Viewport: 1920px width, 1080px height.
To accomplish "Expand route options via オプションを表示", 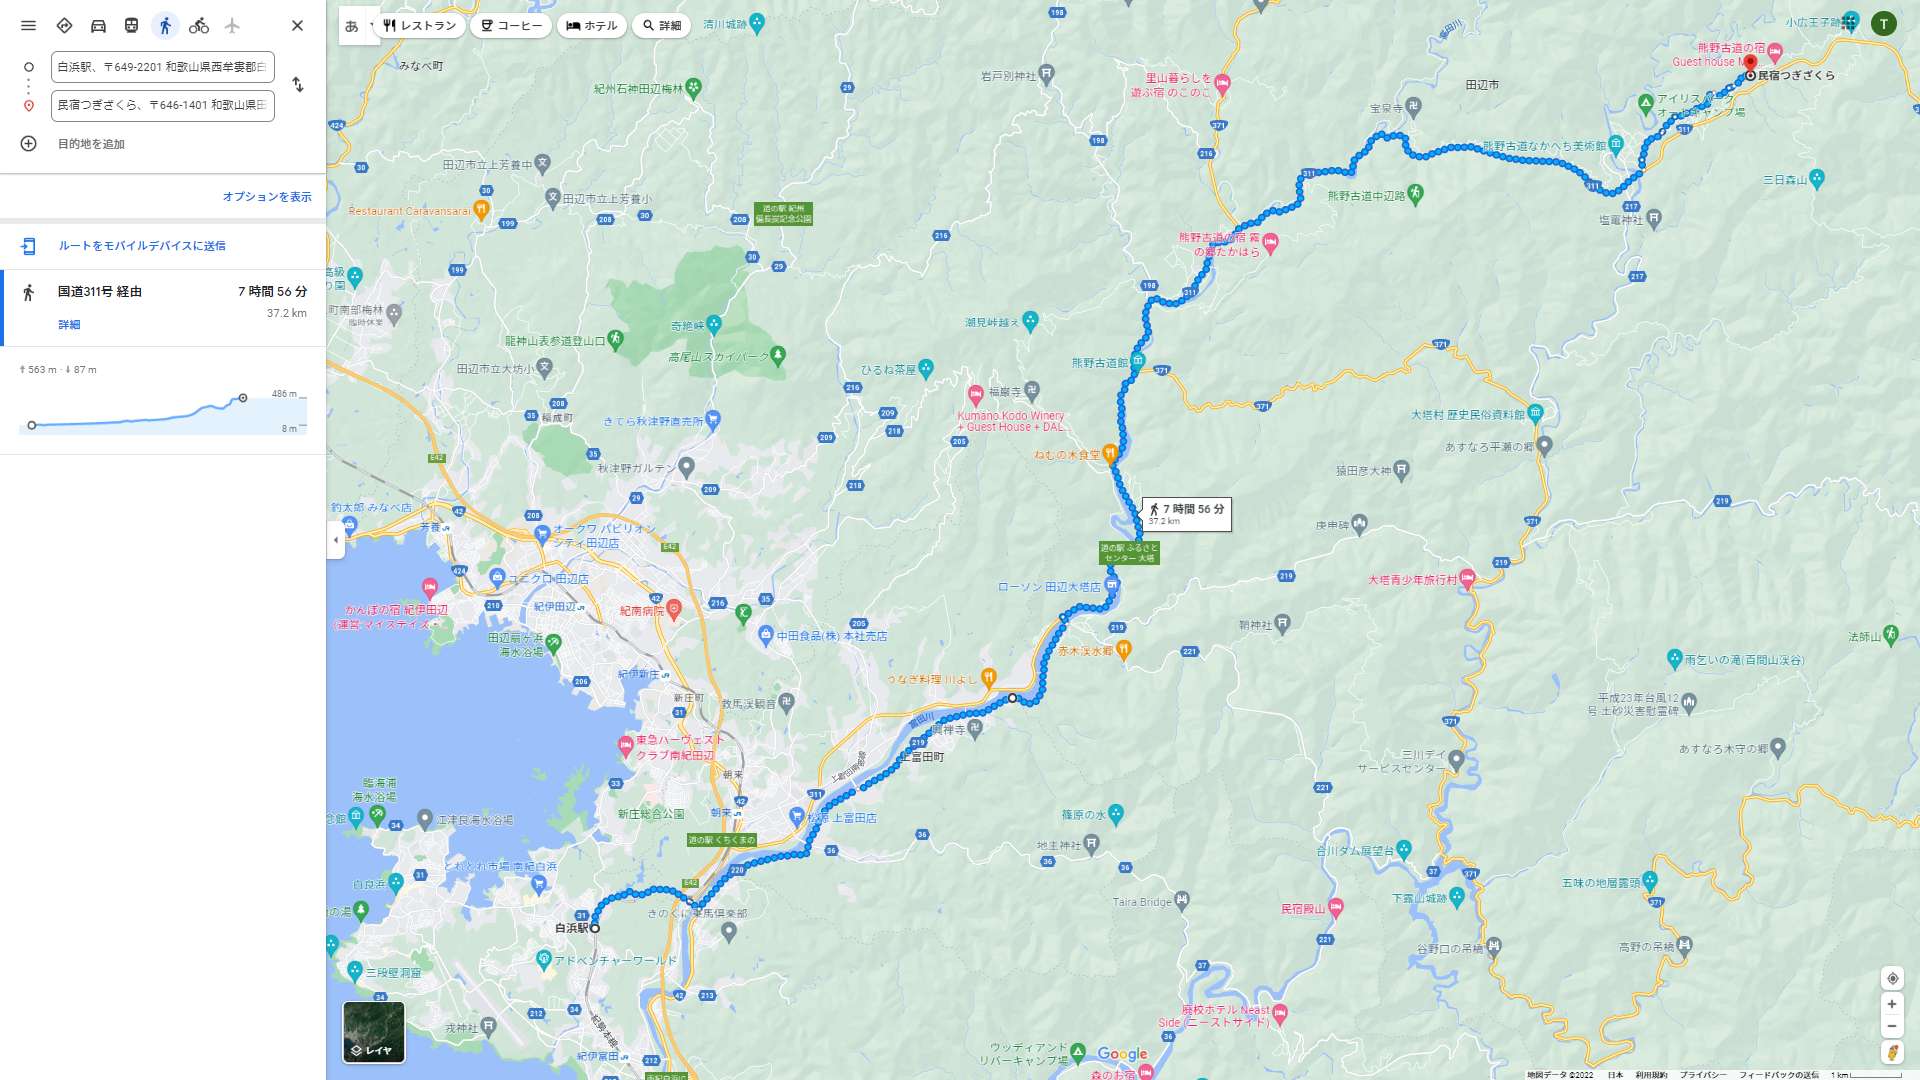I will pos(267,197).
